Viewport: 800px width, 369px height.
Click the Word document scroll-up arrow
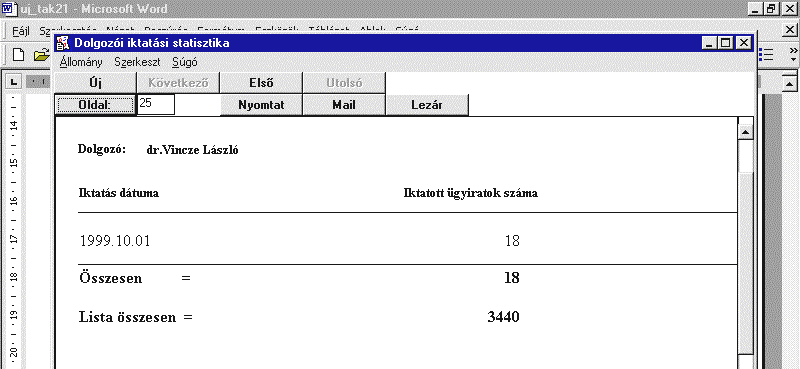pos(789,84)
